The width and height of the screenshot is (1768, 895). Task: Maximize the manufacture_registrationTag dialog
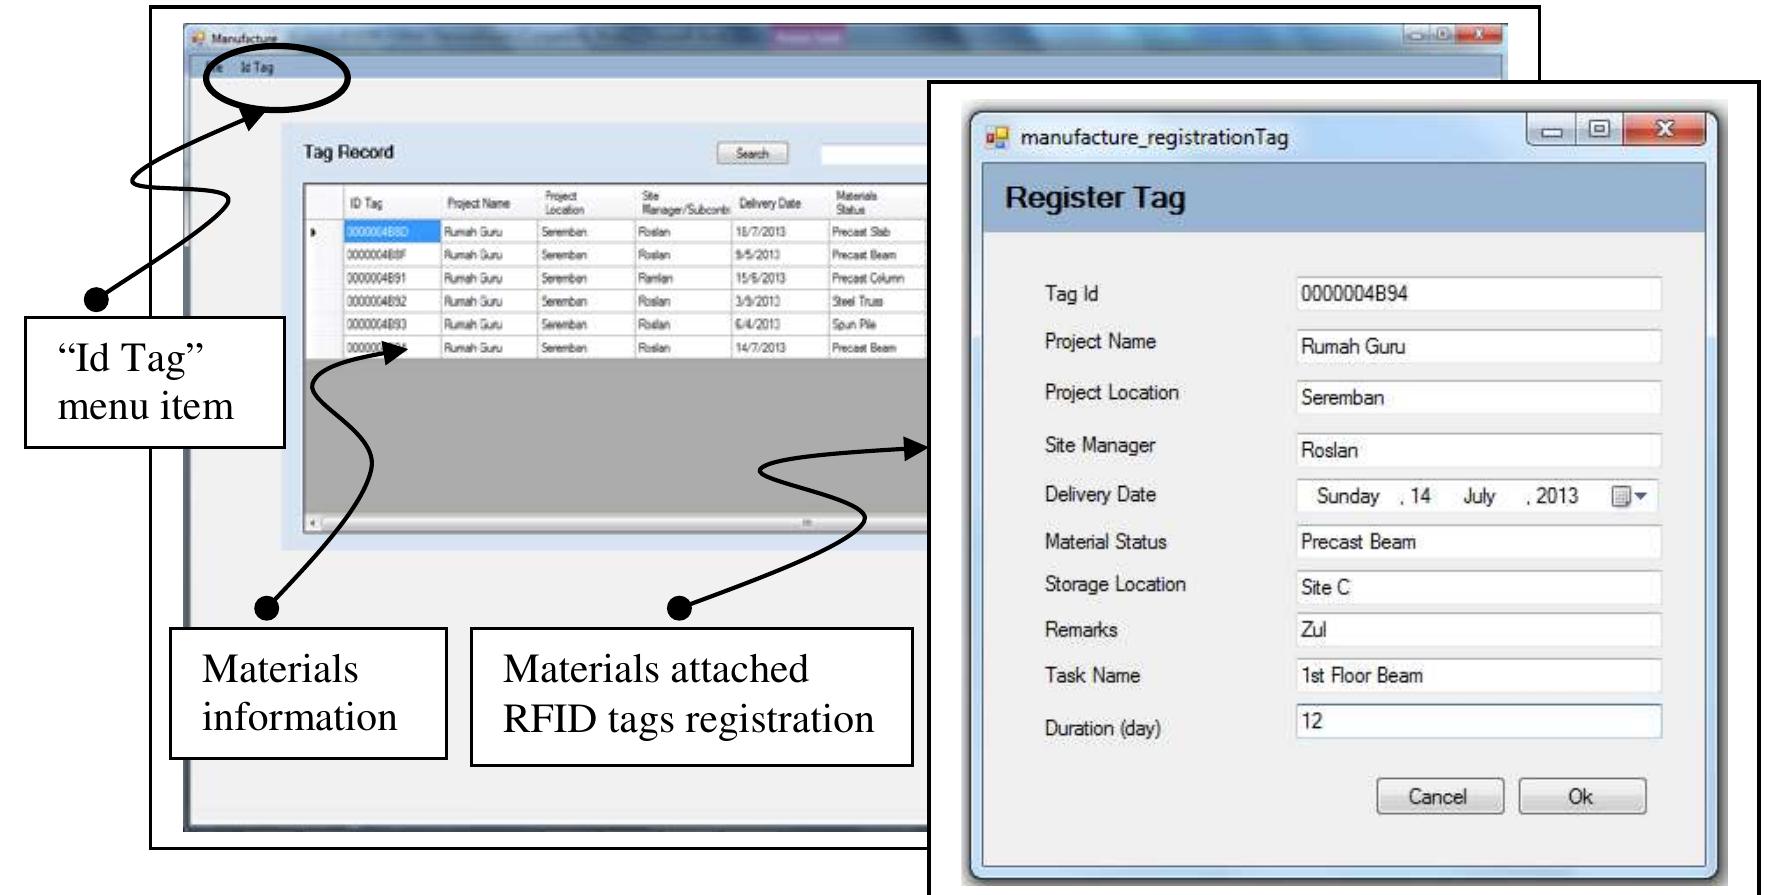[x=1600, y=129]
